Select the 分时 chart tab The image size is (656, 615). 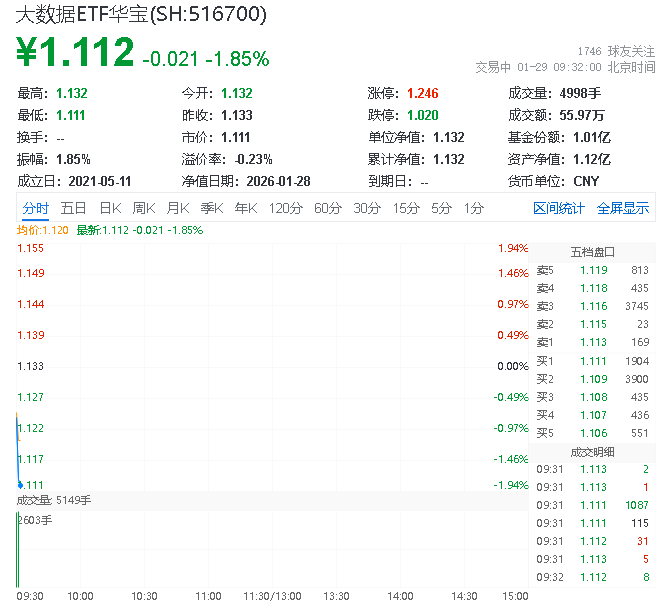pos(35,208)
